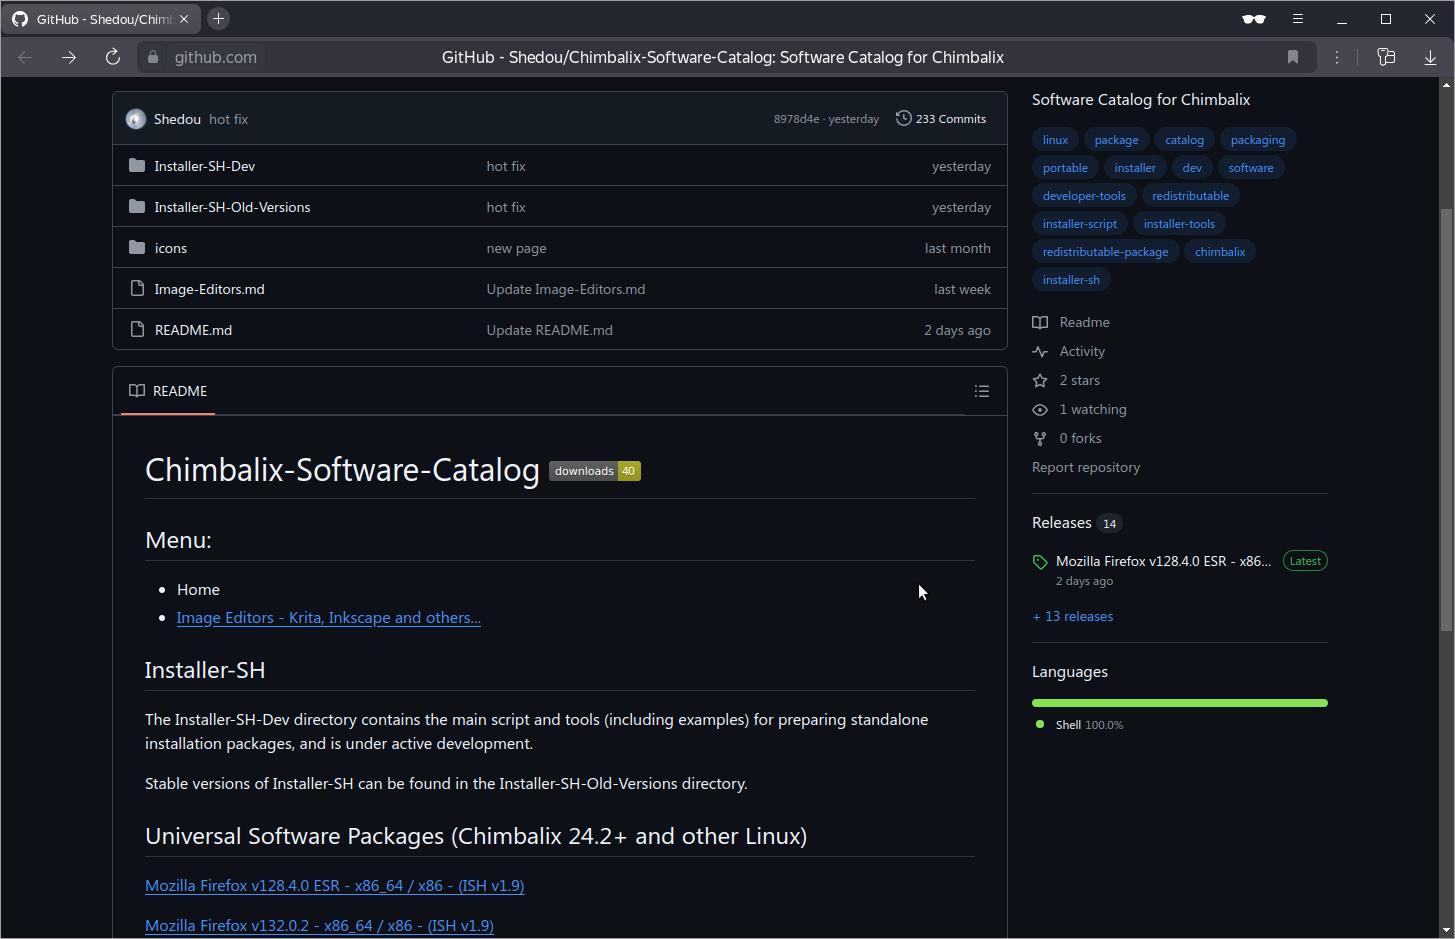Open the Installer-SH-Dev folder
Image resolution: width=1455 pixels, height=939 pixels.
pyautogui.click(x=205, y=166)
